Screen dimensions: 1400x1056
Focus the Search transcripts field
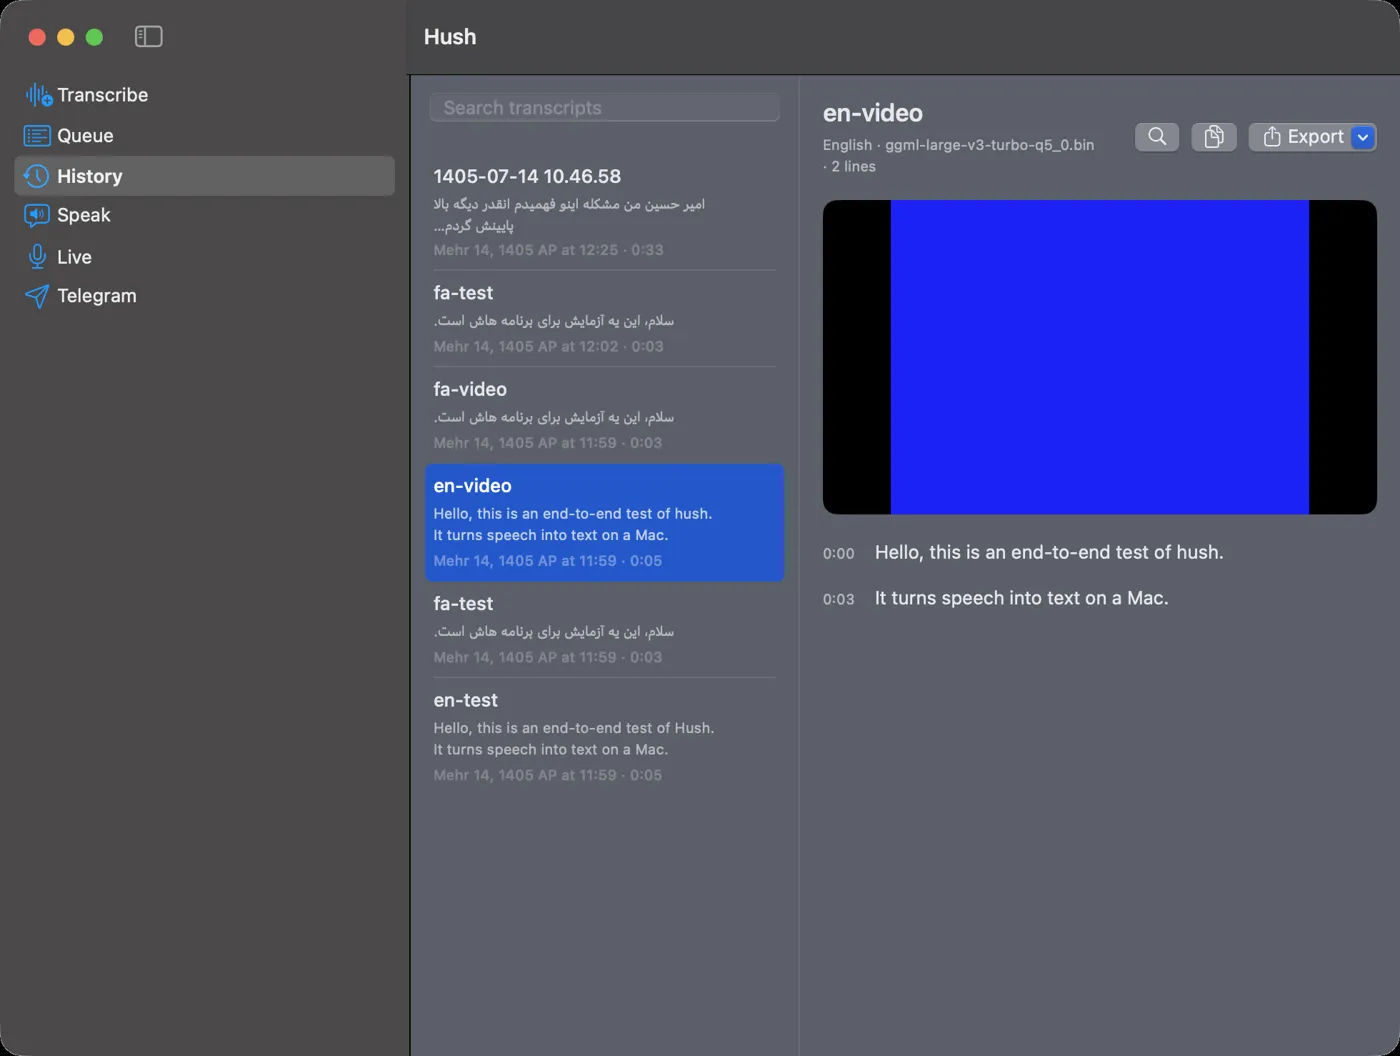click(x=604, y=108)
